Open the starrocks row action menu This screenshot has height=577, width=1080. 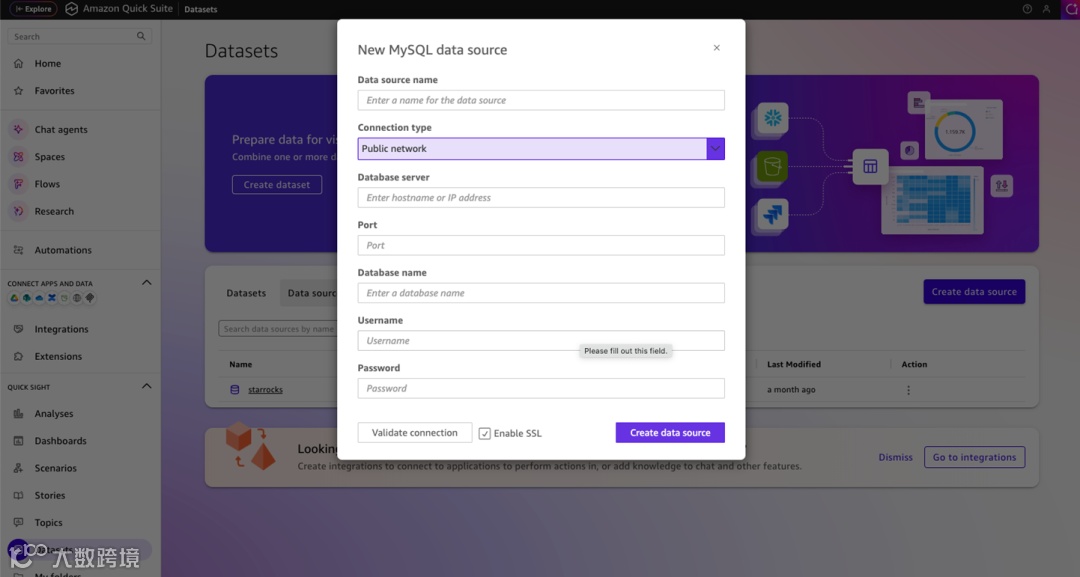click(908, 390)
